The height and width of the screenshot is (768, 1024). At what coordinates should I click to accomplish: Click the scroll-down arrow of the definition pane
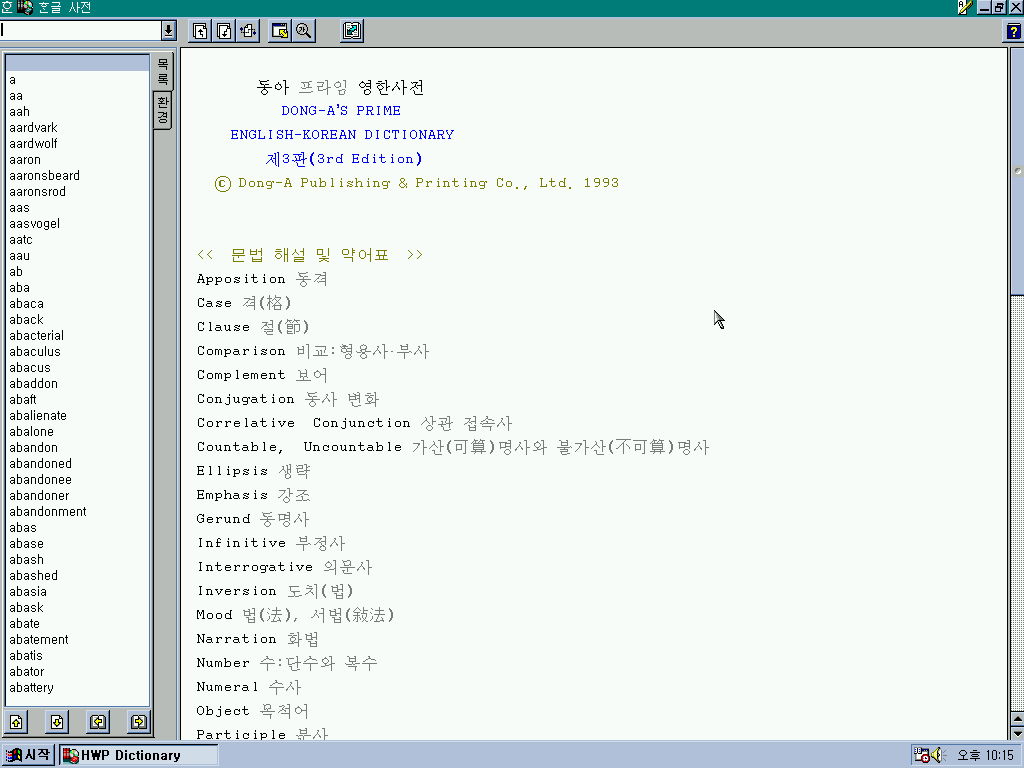click(x=1017, y=733)
